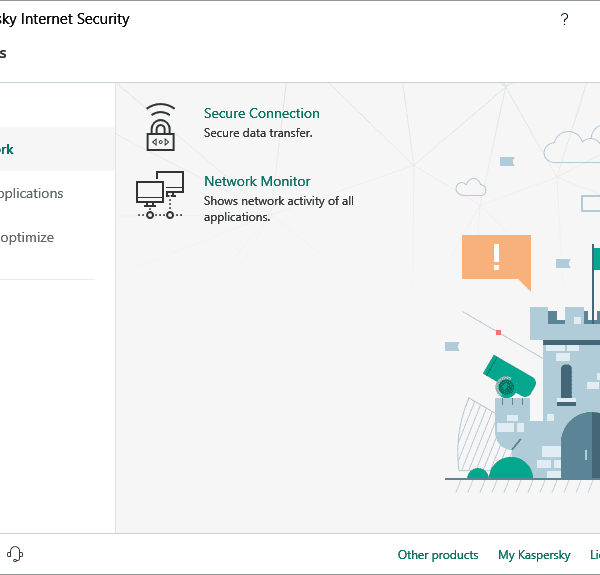Switch to the optimize sidebar tab

click(x=27, y=238)
